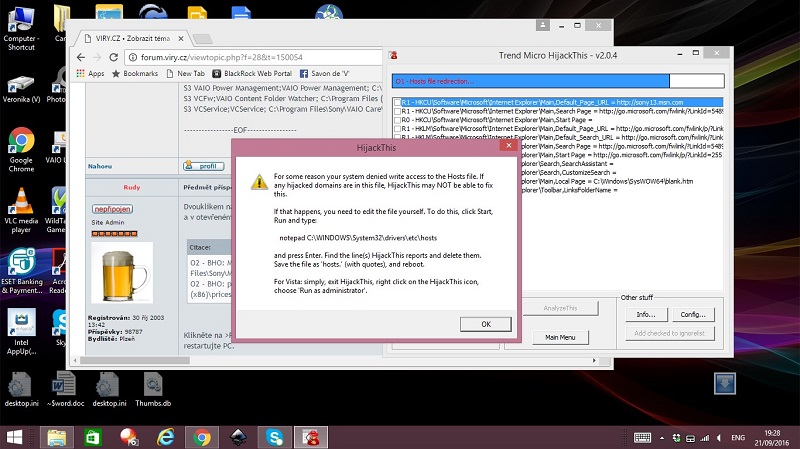This screenshot has width=800, height=449.
Task: Open Rudy's username link
Action: [x=132, y=187]
